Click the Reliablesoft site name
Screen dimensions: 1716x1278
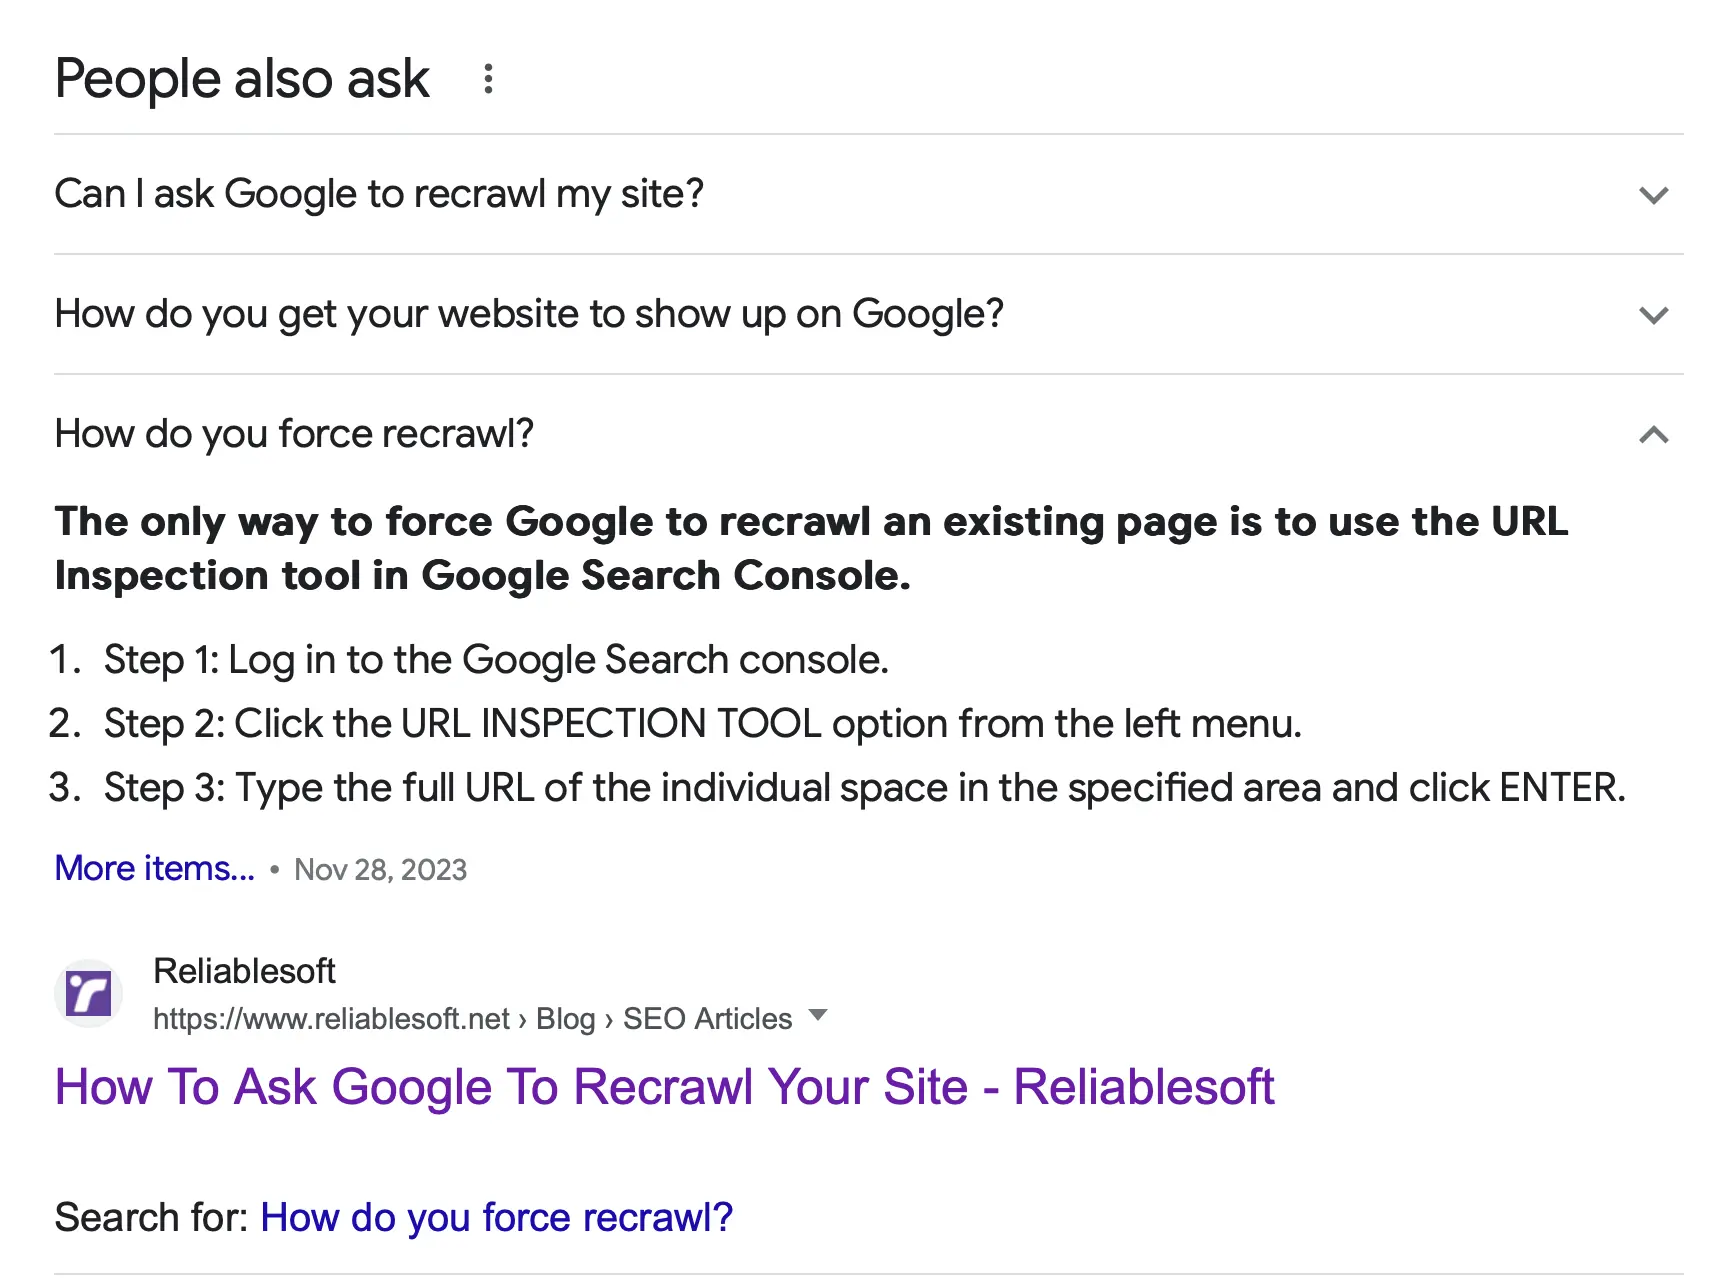tap(244, 971)
